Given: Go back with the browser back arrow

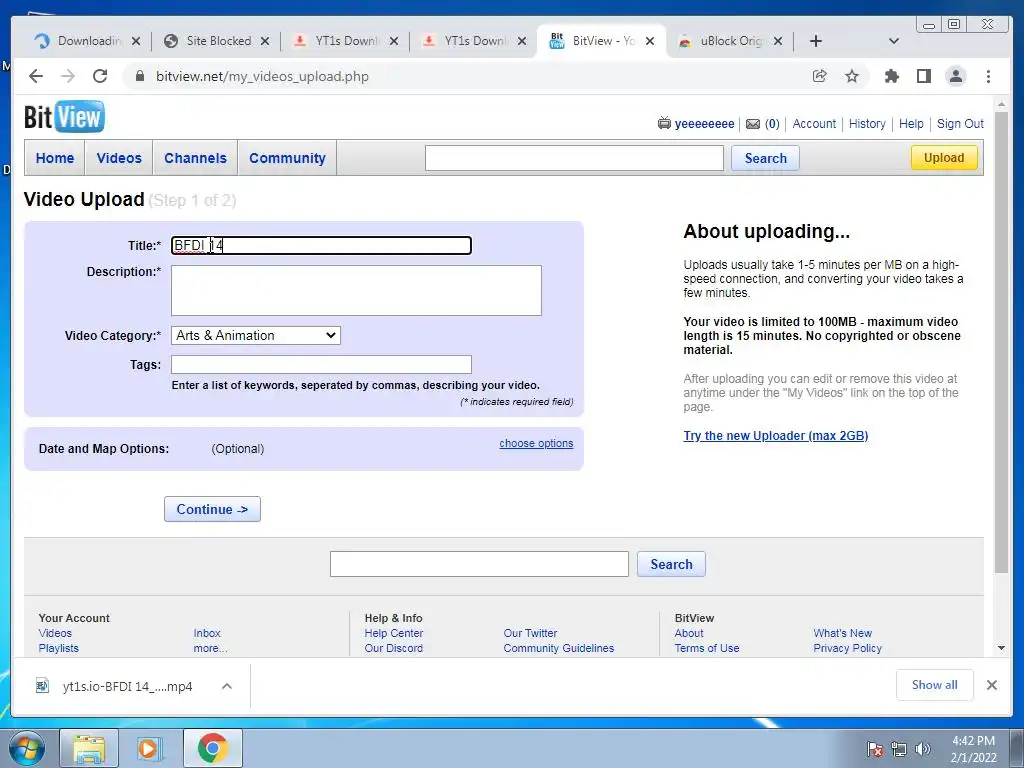Looking at the screenshot, I should tap(36, 76).
